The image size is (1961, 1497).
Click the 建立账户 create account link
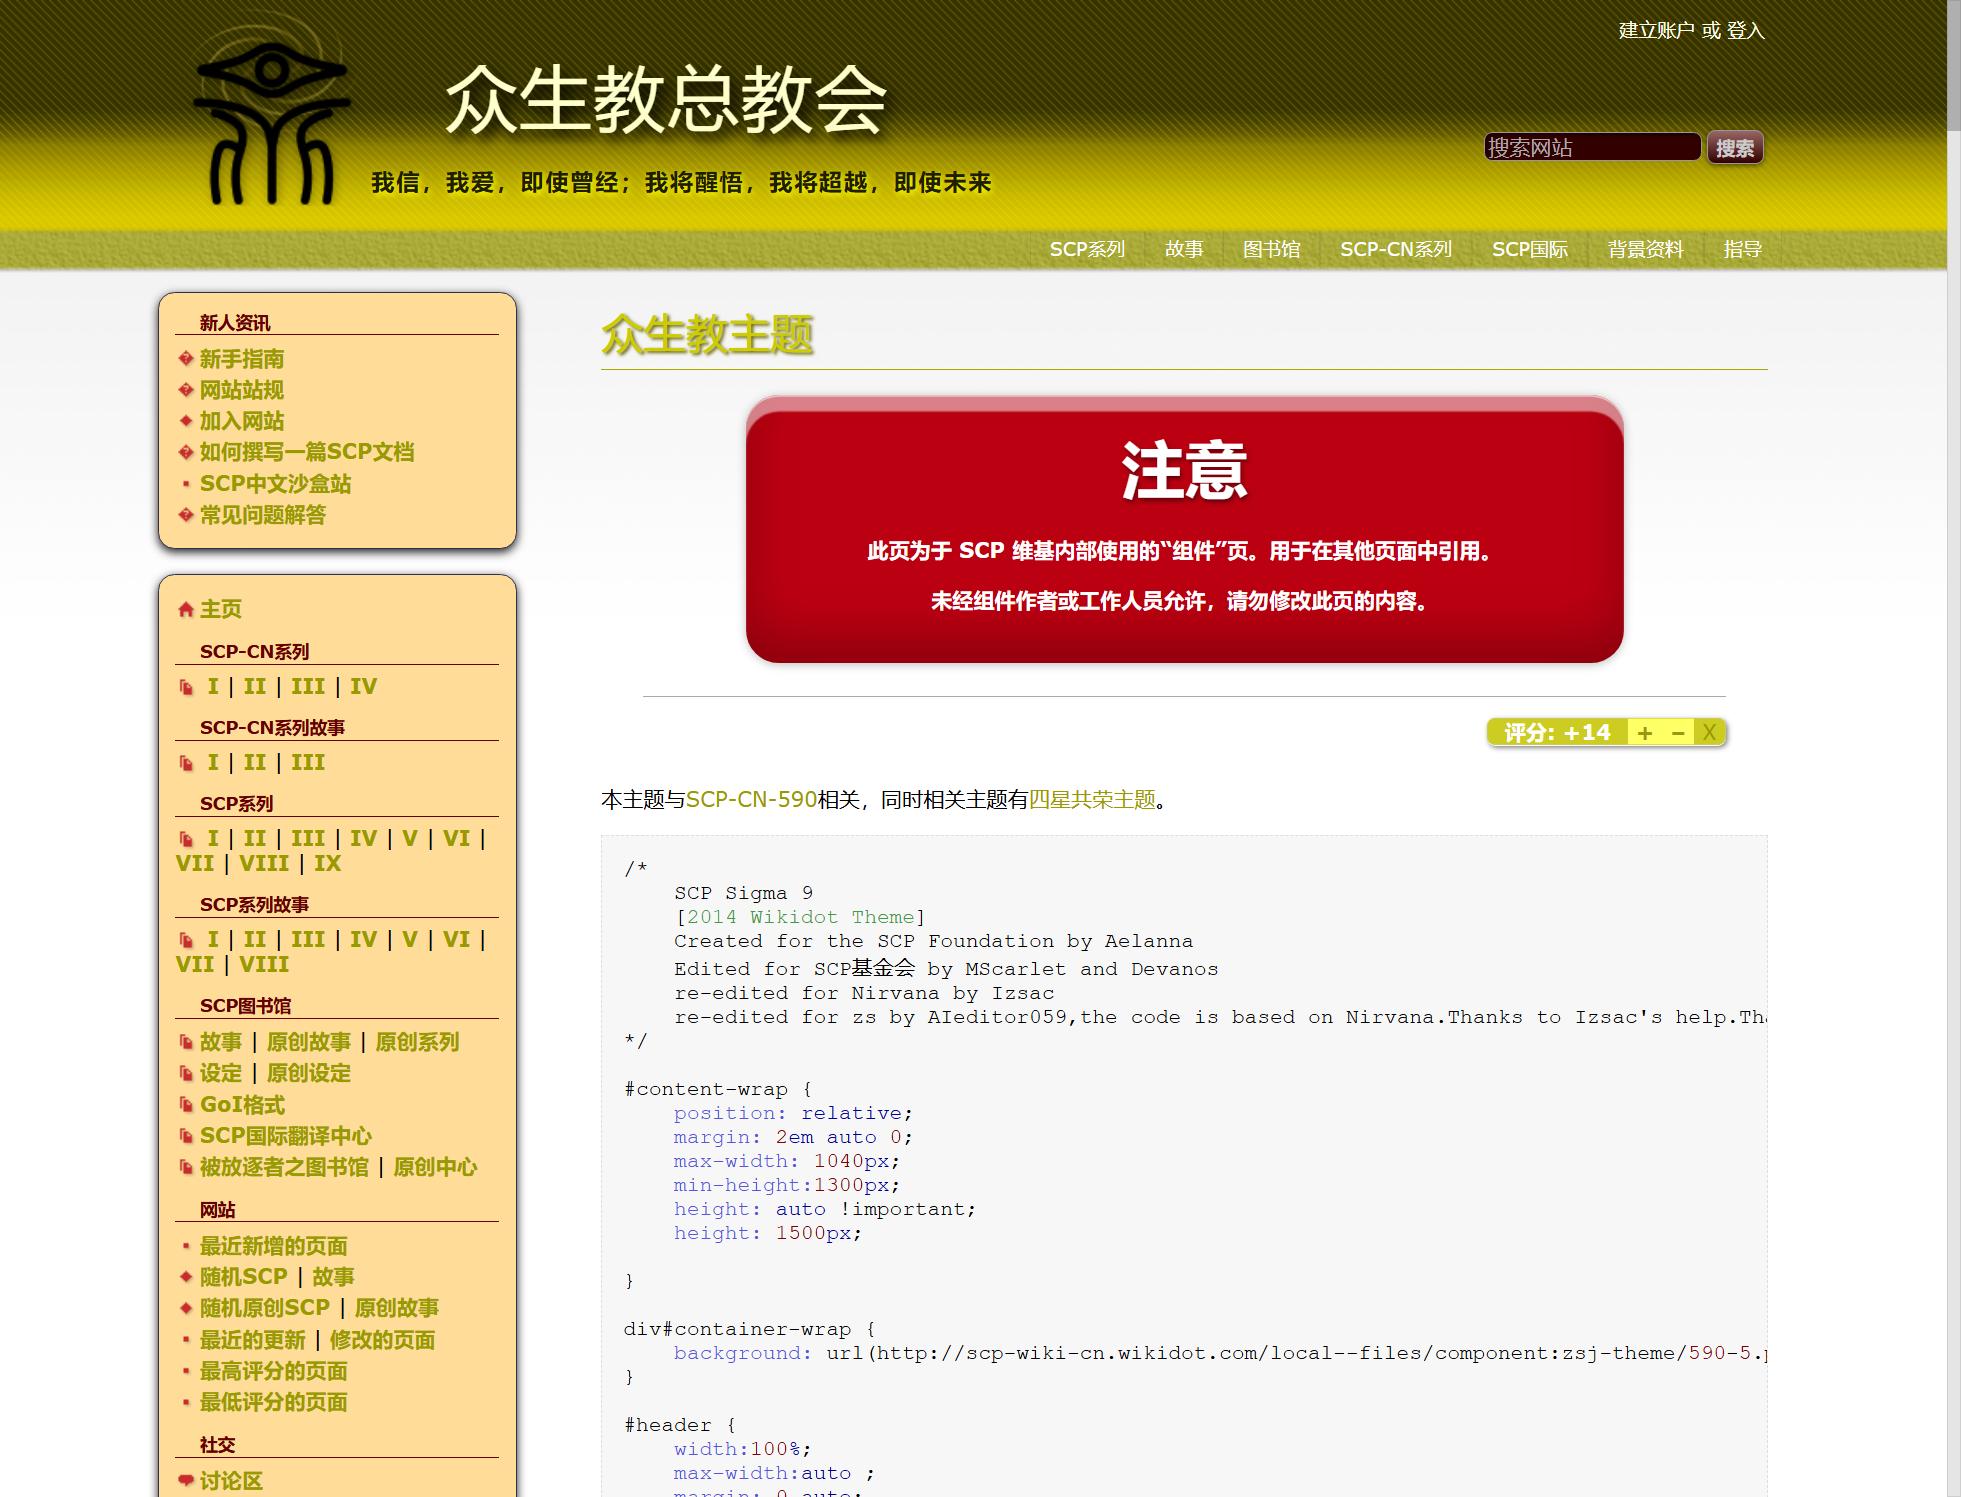pos(1656,31)
